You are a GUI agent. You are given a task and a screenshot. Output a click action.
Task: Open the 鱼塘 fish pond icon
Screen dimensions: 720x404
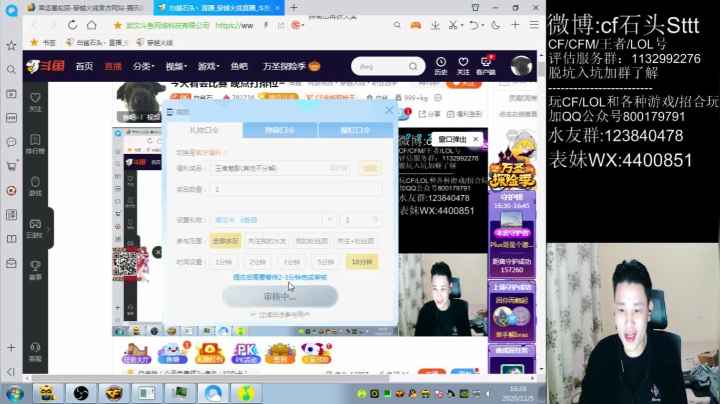pyautogui.click(x=173, y=354)
